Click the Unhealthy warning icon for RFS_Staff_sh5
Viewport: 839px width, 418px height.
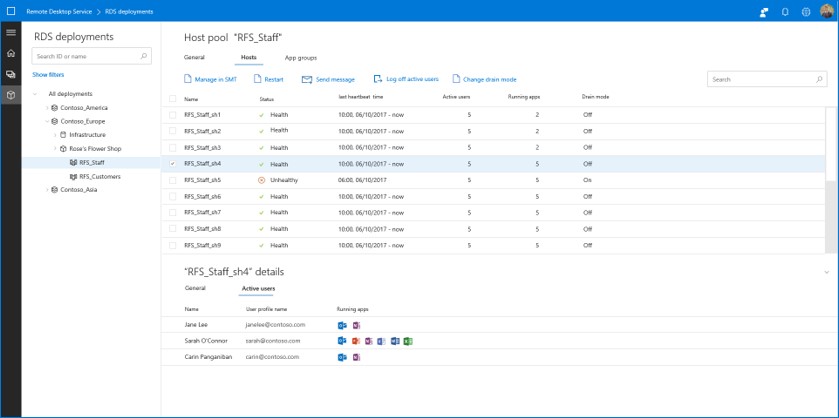(261, 180)
